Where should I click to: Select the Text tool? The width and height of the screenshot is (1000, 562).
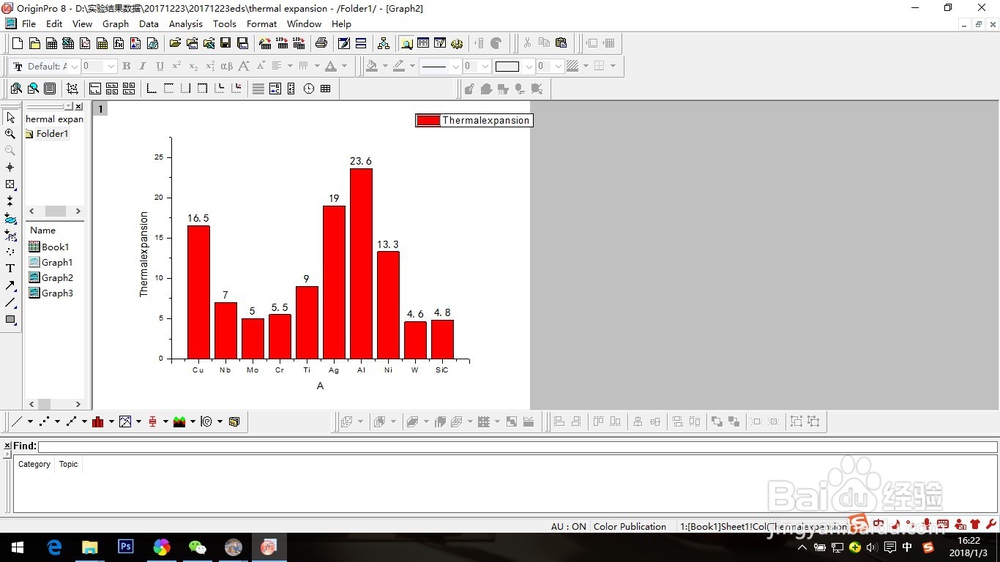(10, 269)
